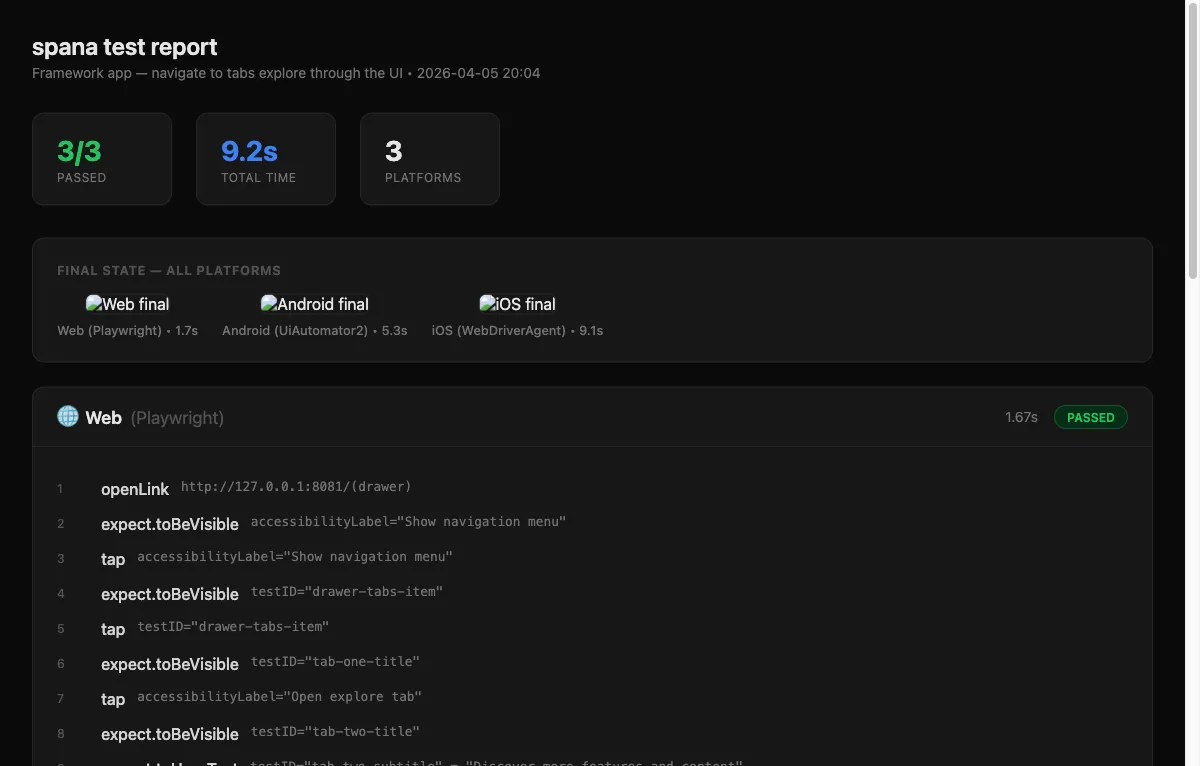Click the http://127.0.0.1:8081/(drawer) URL
Screen dimensions: 1200x766
(296, 487)
